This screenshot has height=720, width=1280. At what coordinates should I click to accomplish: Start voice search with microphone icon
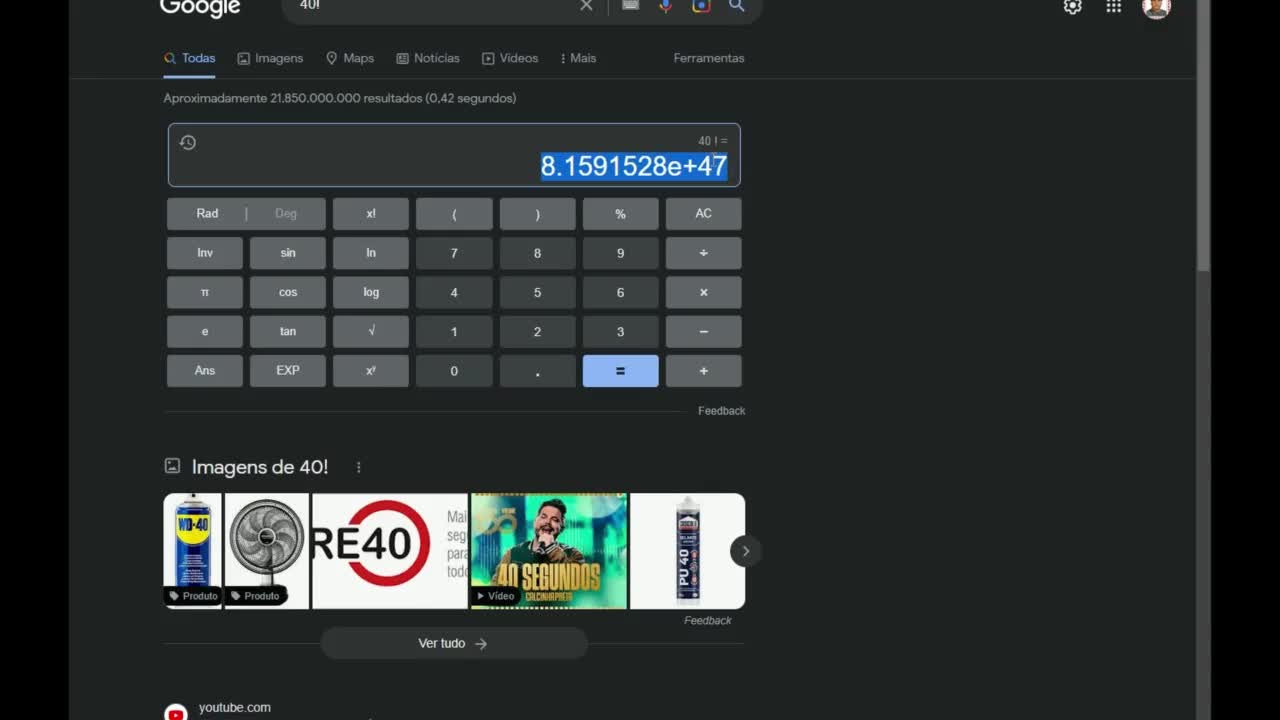pos(665,6)
